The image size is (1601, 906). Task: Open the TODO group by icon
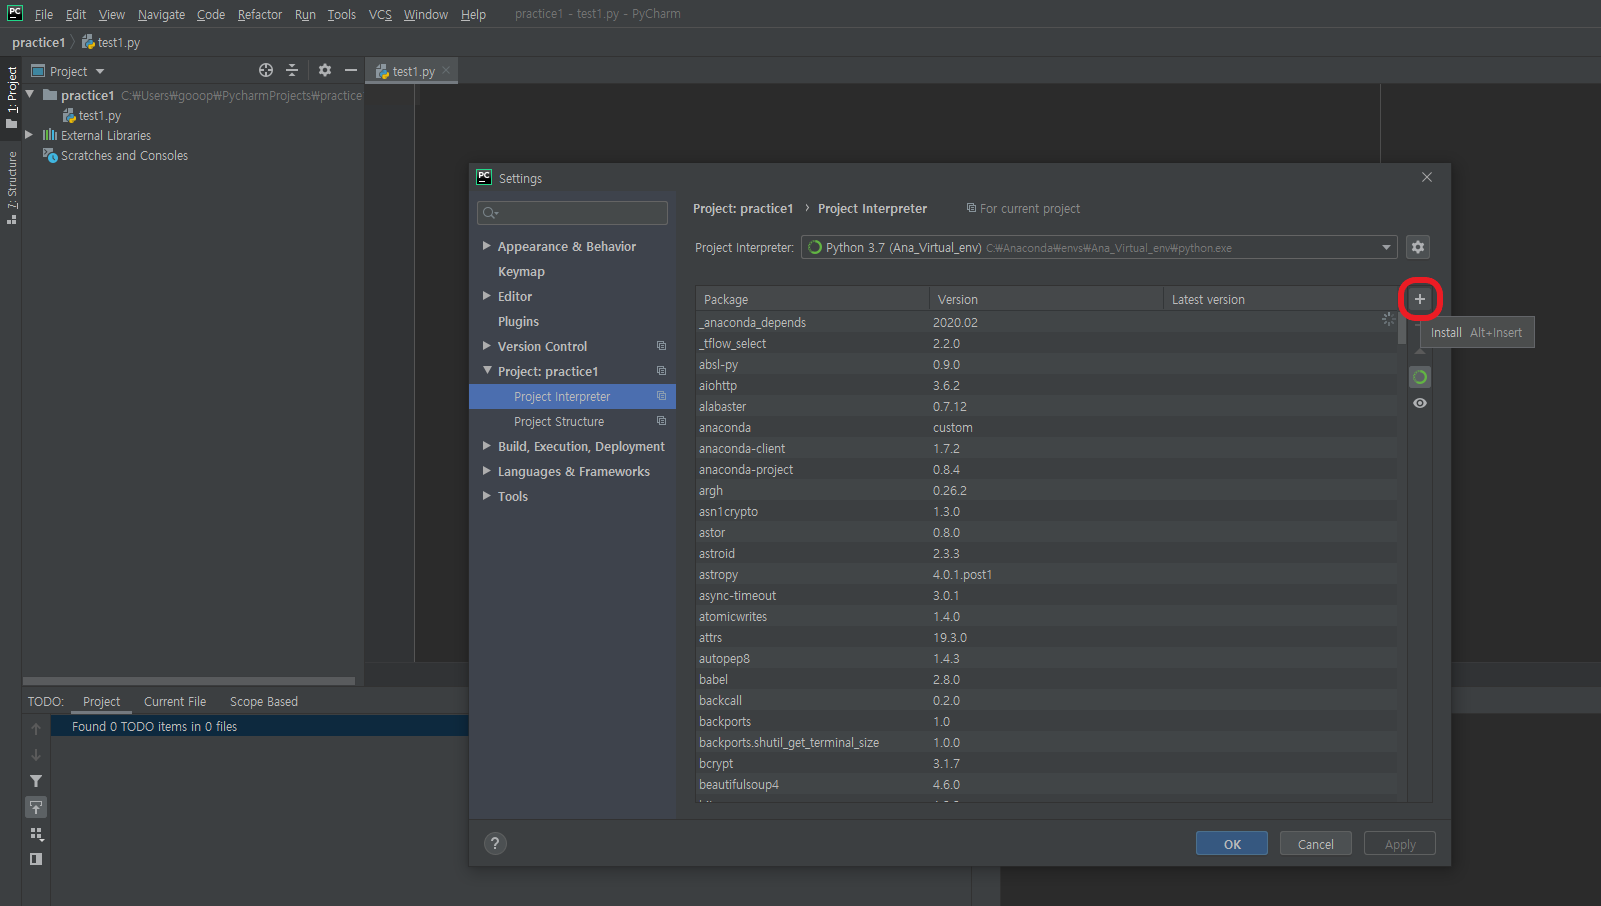(x=36, y=834)
